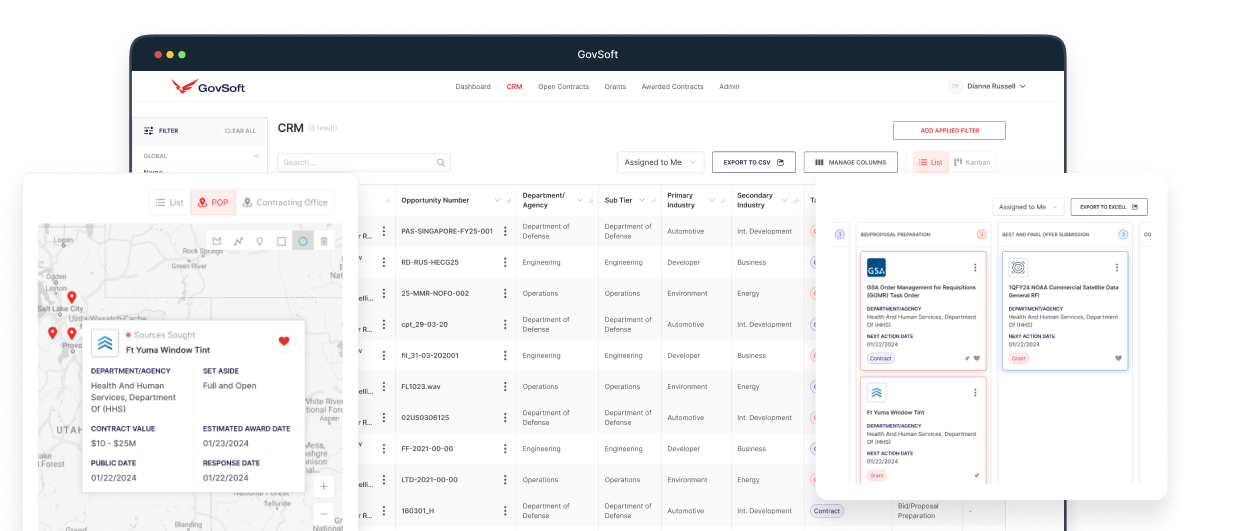Select the rectangle draw tool on map
Viewport: 1235px width, 531px height.
(x=281, y=241)
